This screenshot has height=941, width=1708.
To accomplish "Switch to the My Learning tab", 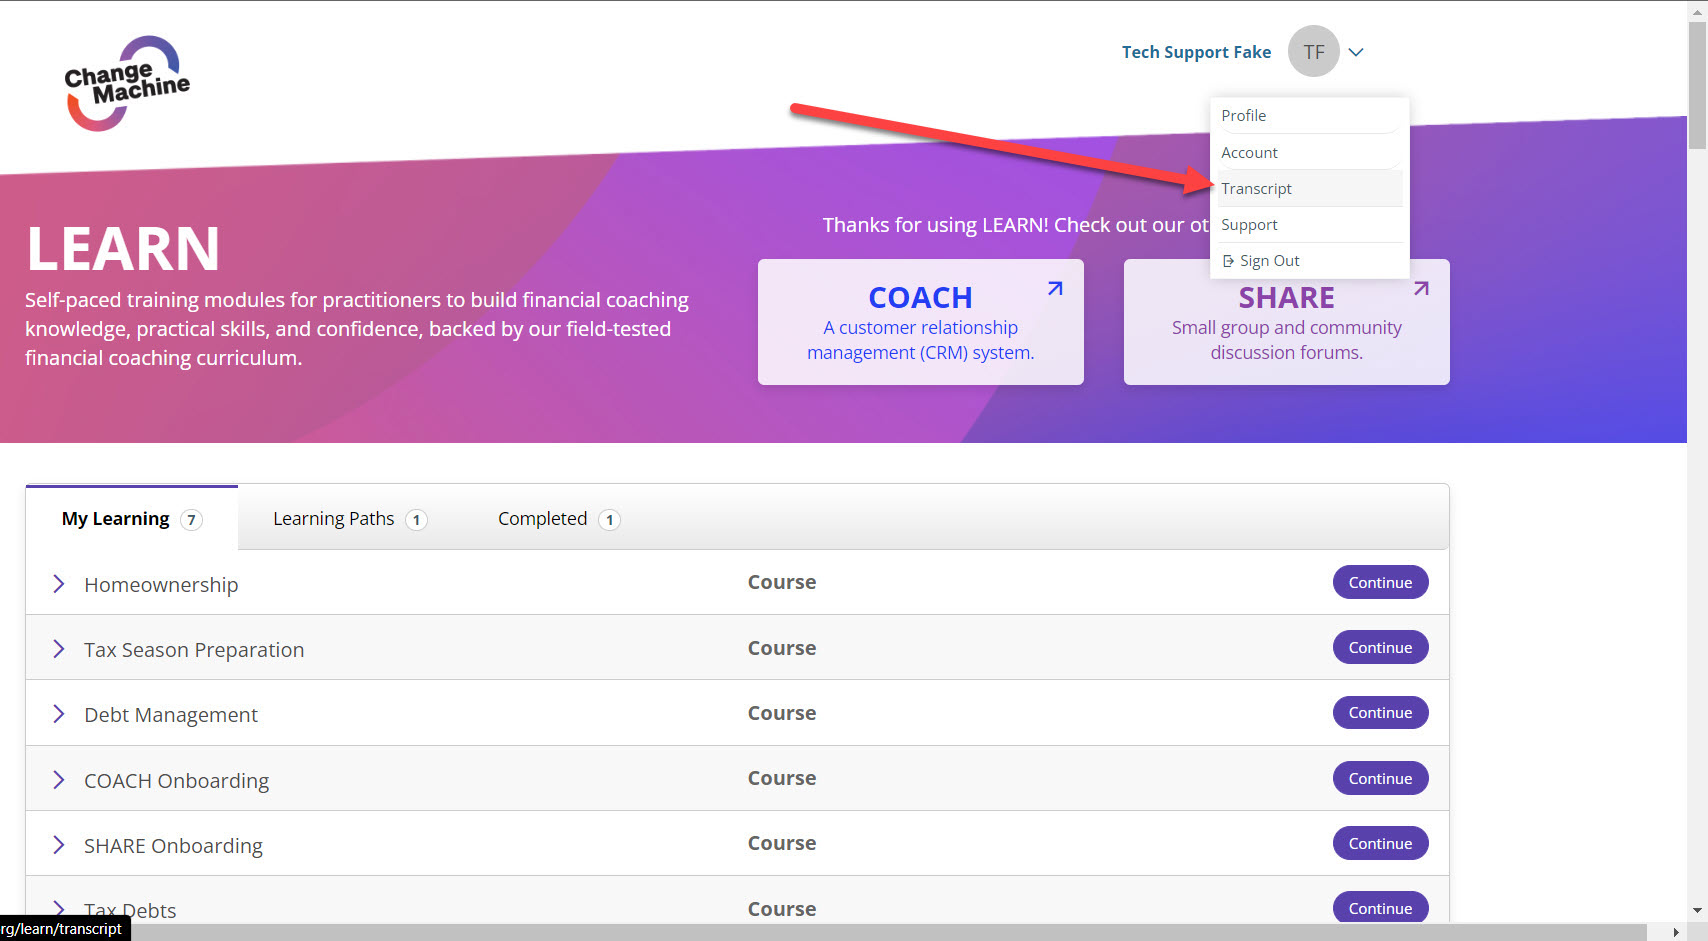I will click(x=131, y=519).
